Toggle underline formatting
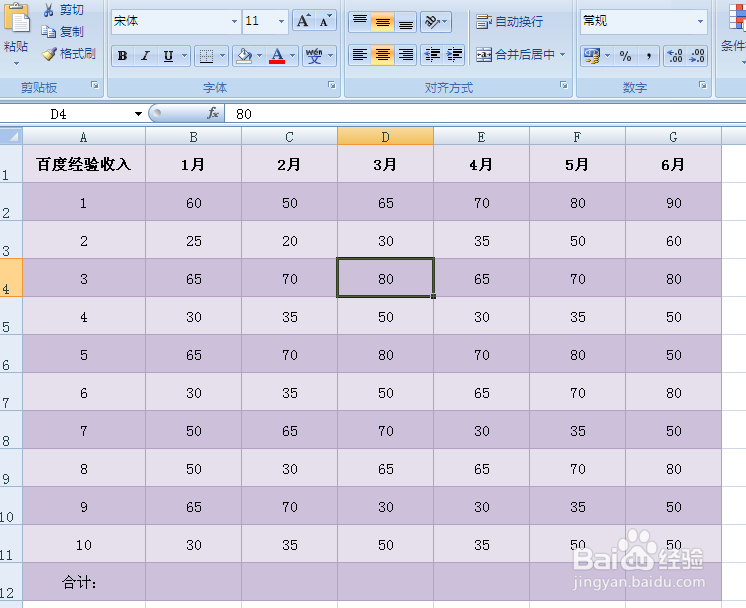Viewport: 746px width, 608px height. pyautogui.click(x=168, y=56)
